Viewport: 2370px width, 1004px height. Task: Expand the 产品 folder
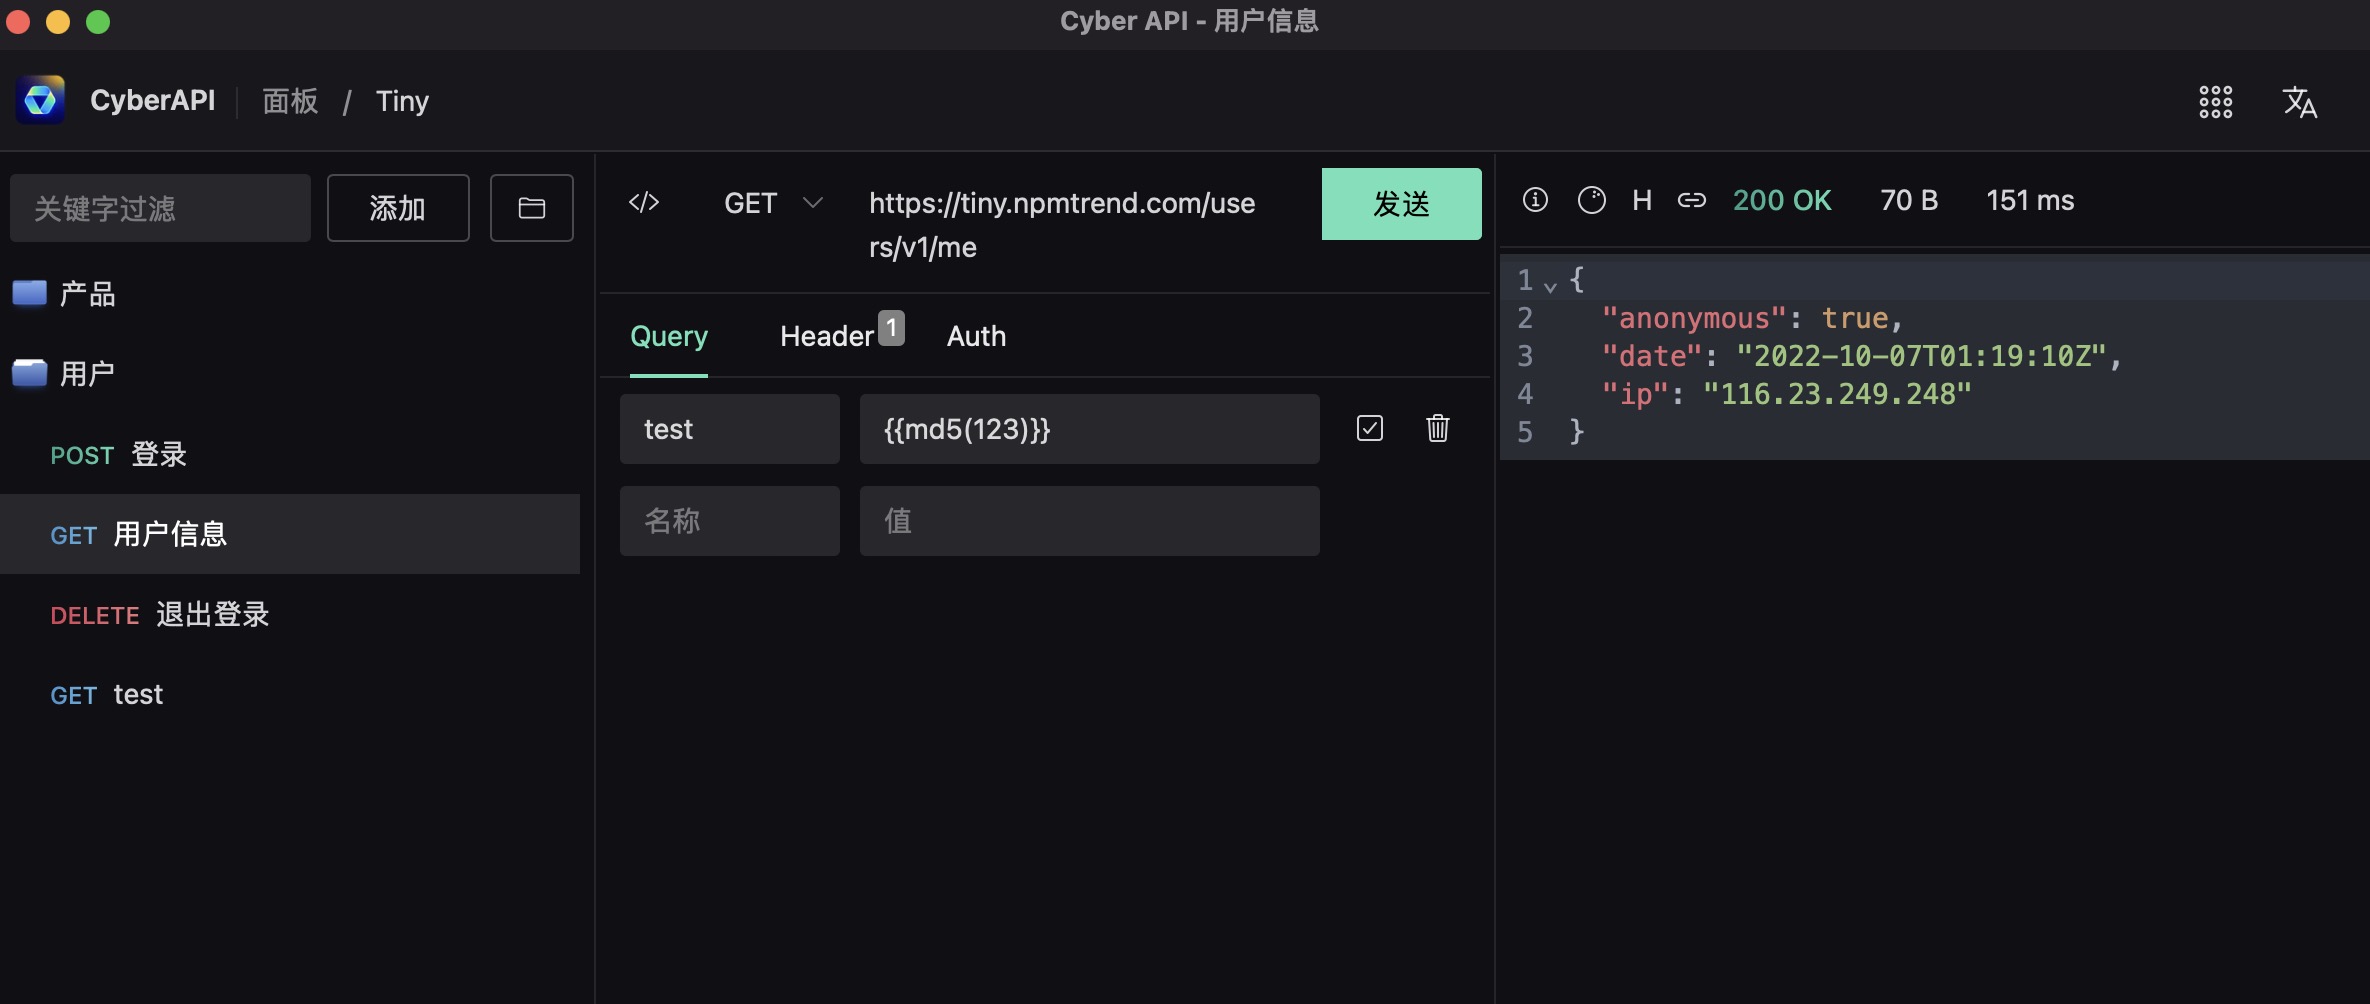290,293
